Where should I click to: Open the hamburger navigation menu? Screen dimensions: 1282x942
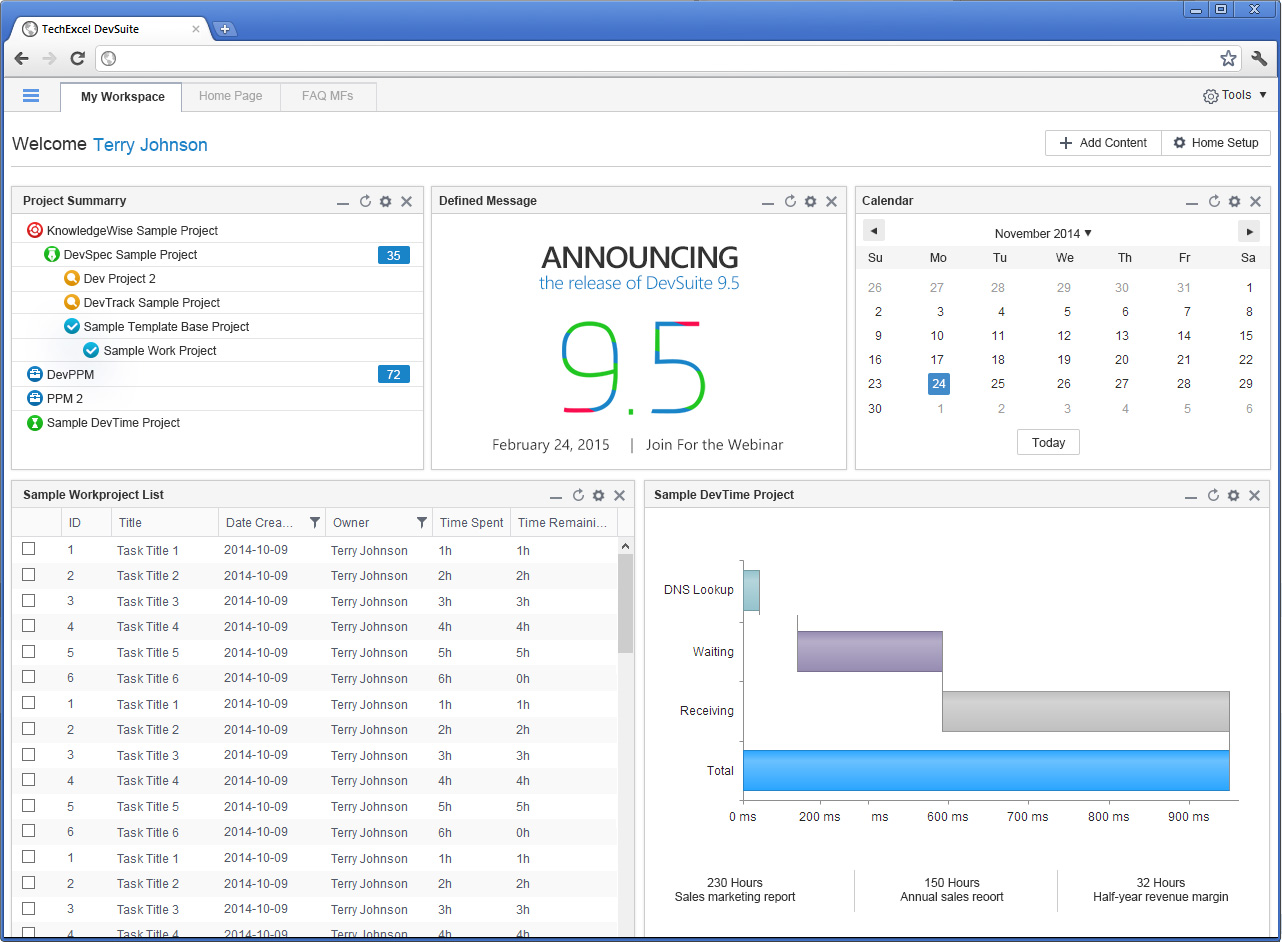pos(31,96)
